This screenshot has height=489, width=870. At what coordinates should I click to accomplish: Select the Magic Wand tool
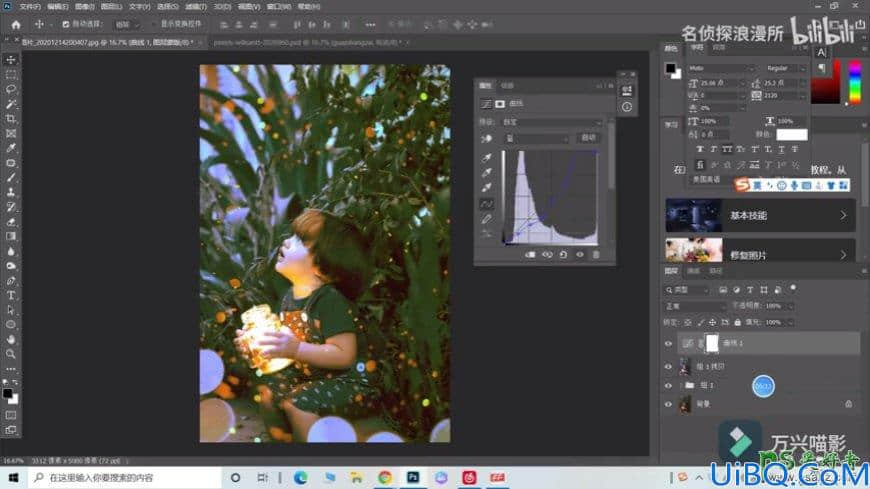pyautogui.click(x=11, y=104)
